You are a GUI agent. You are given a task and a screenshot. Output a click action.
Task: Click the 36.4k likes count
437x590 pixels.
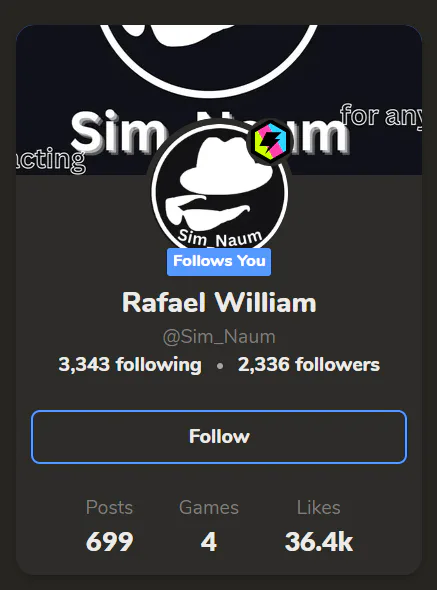click(319, 542)
